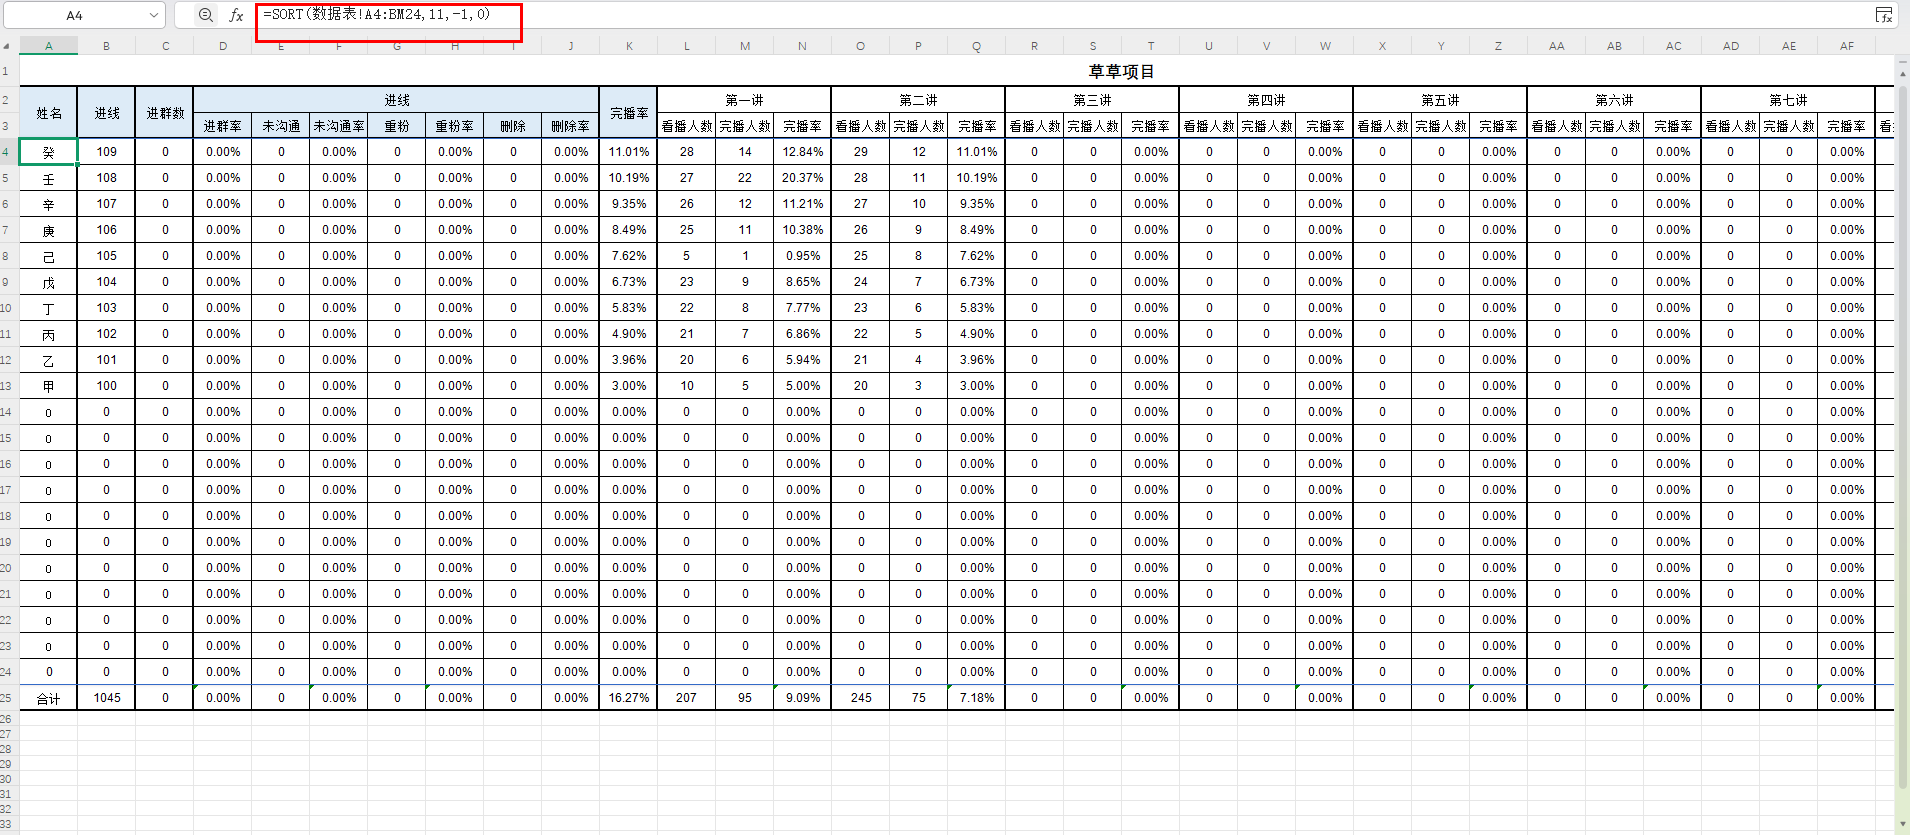
Task: Select the 删除率 header cell
Action: 571,126
